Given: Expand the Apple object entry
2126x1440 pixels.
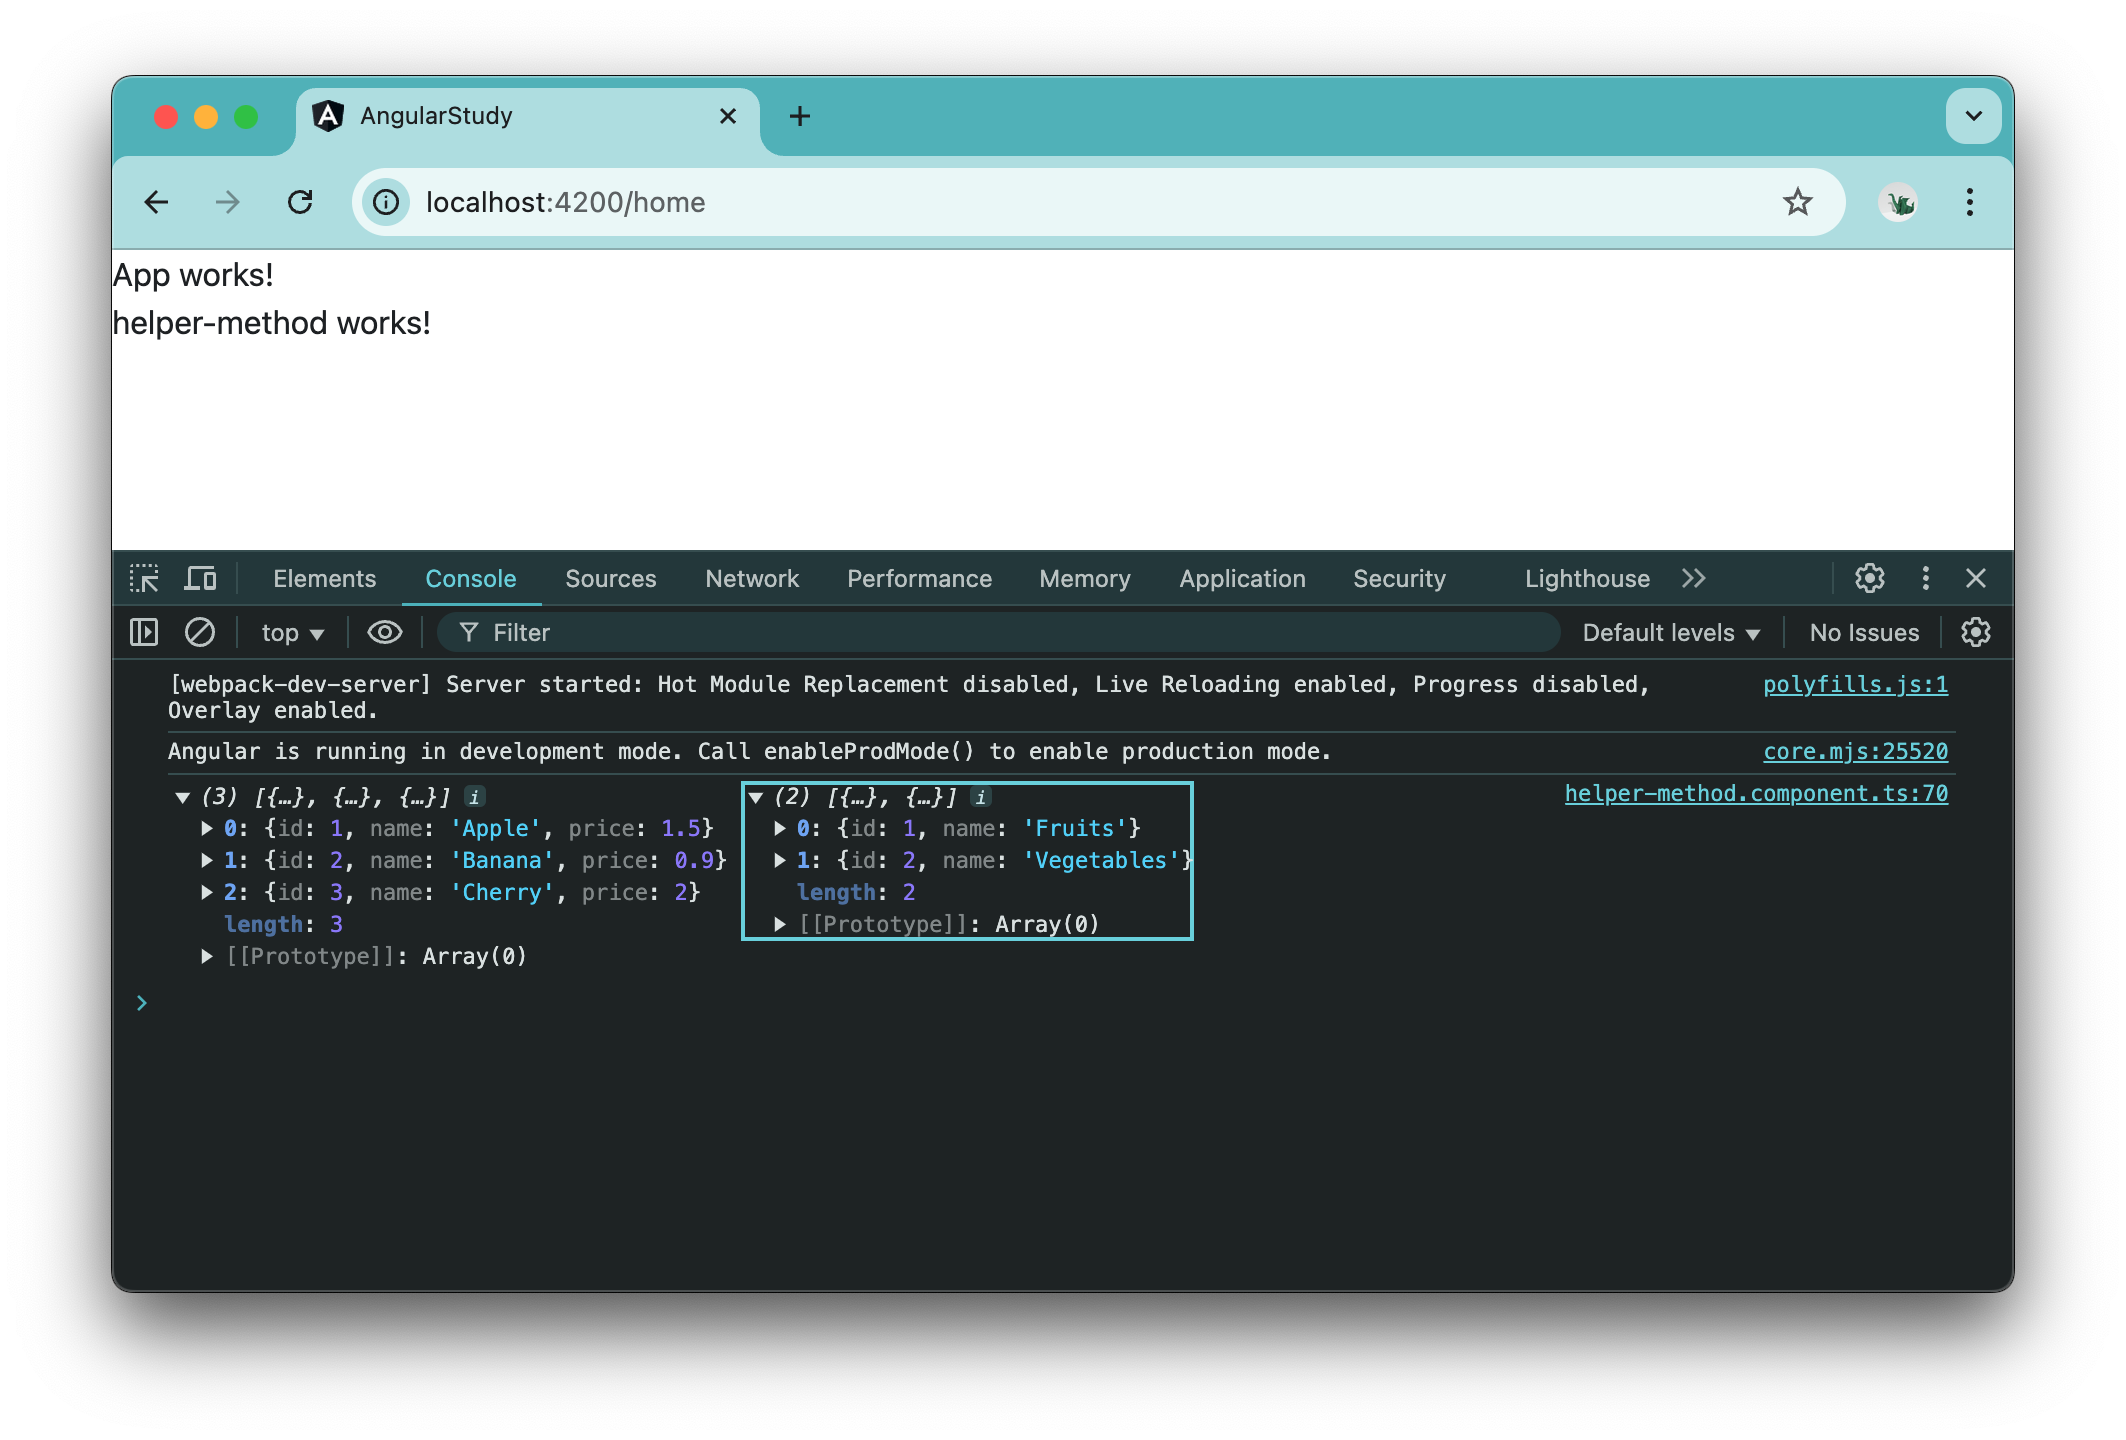Looking at the screenshot, I should [207, 828].
